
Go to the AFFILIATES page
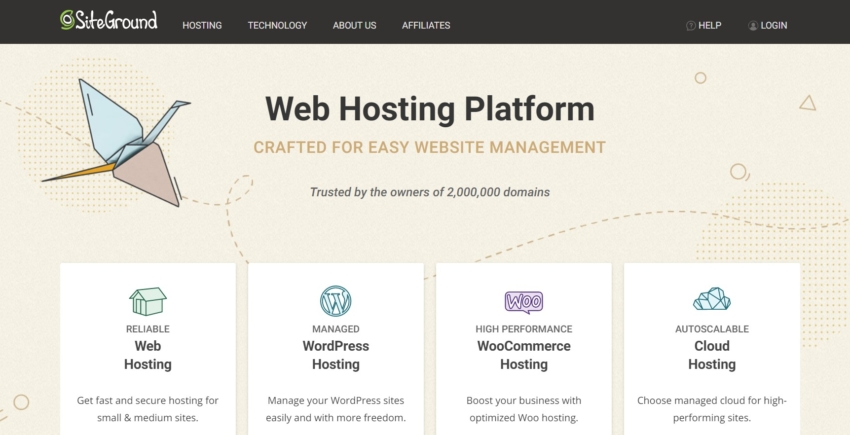[x=426, y=25]
